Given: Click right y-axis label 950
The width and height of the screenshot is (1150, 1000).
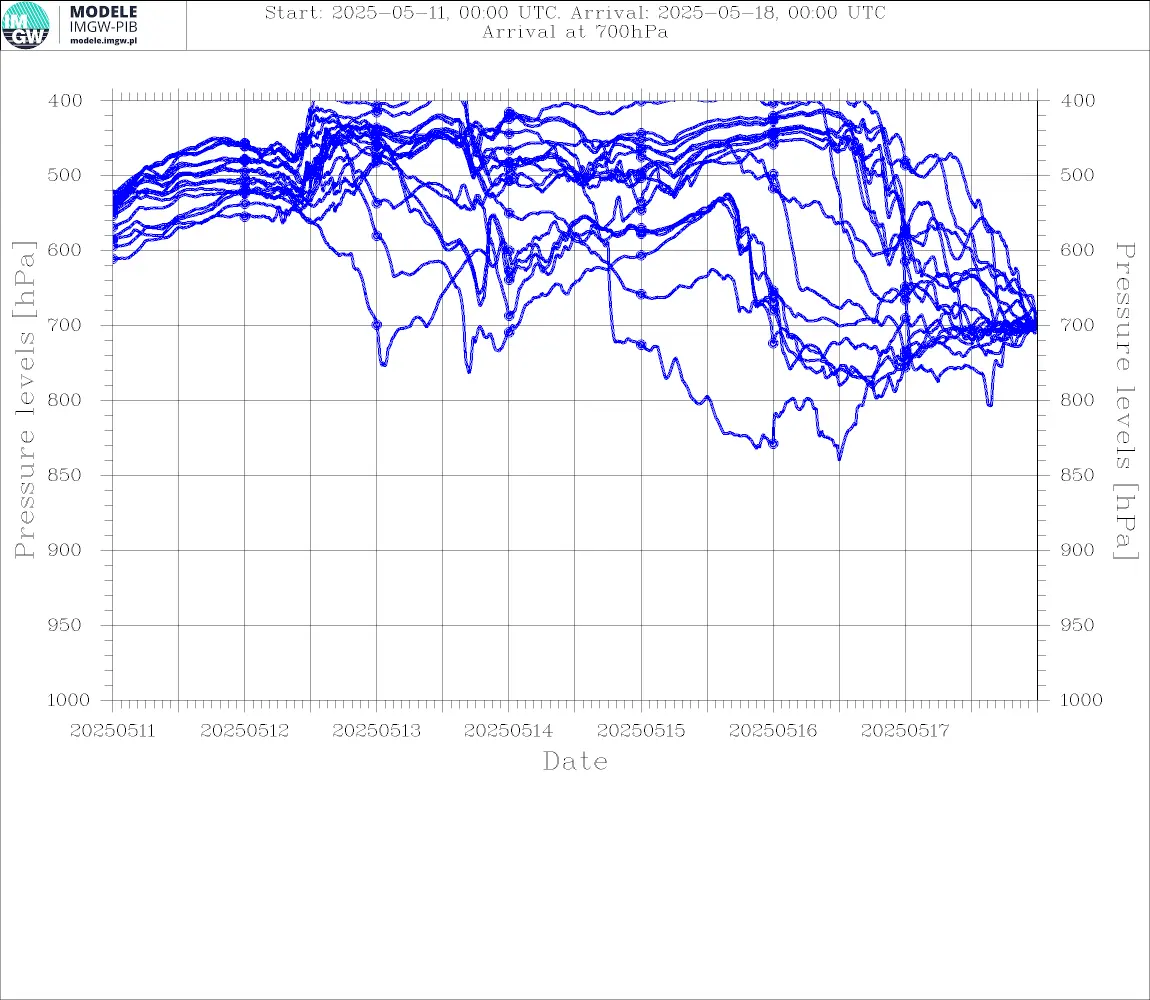Looking at the screenshot, I should (1077, 625).
